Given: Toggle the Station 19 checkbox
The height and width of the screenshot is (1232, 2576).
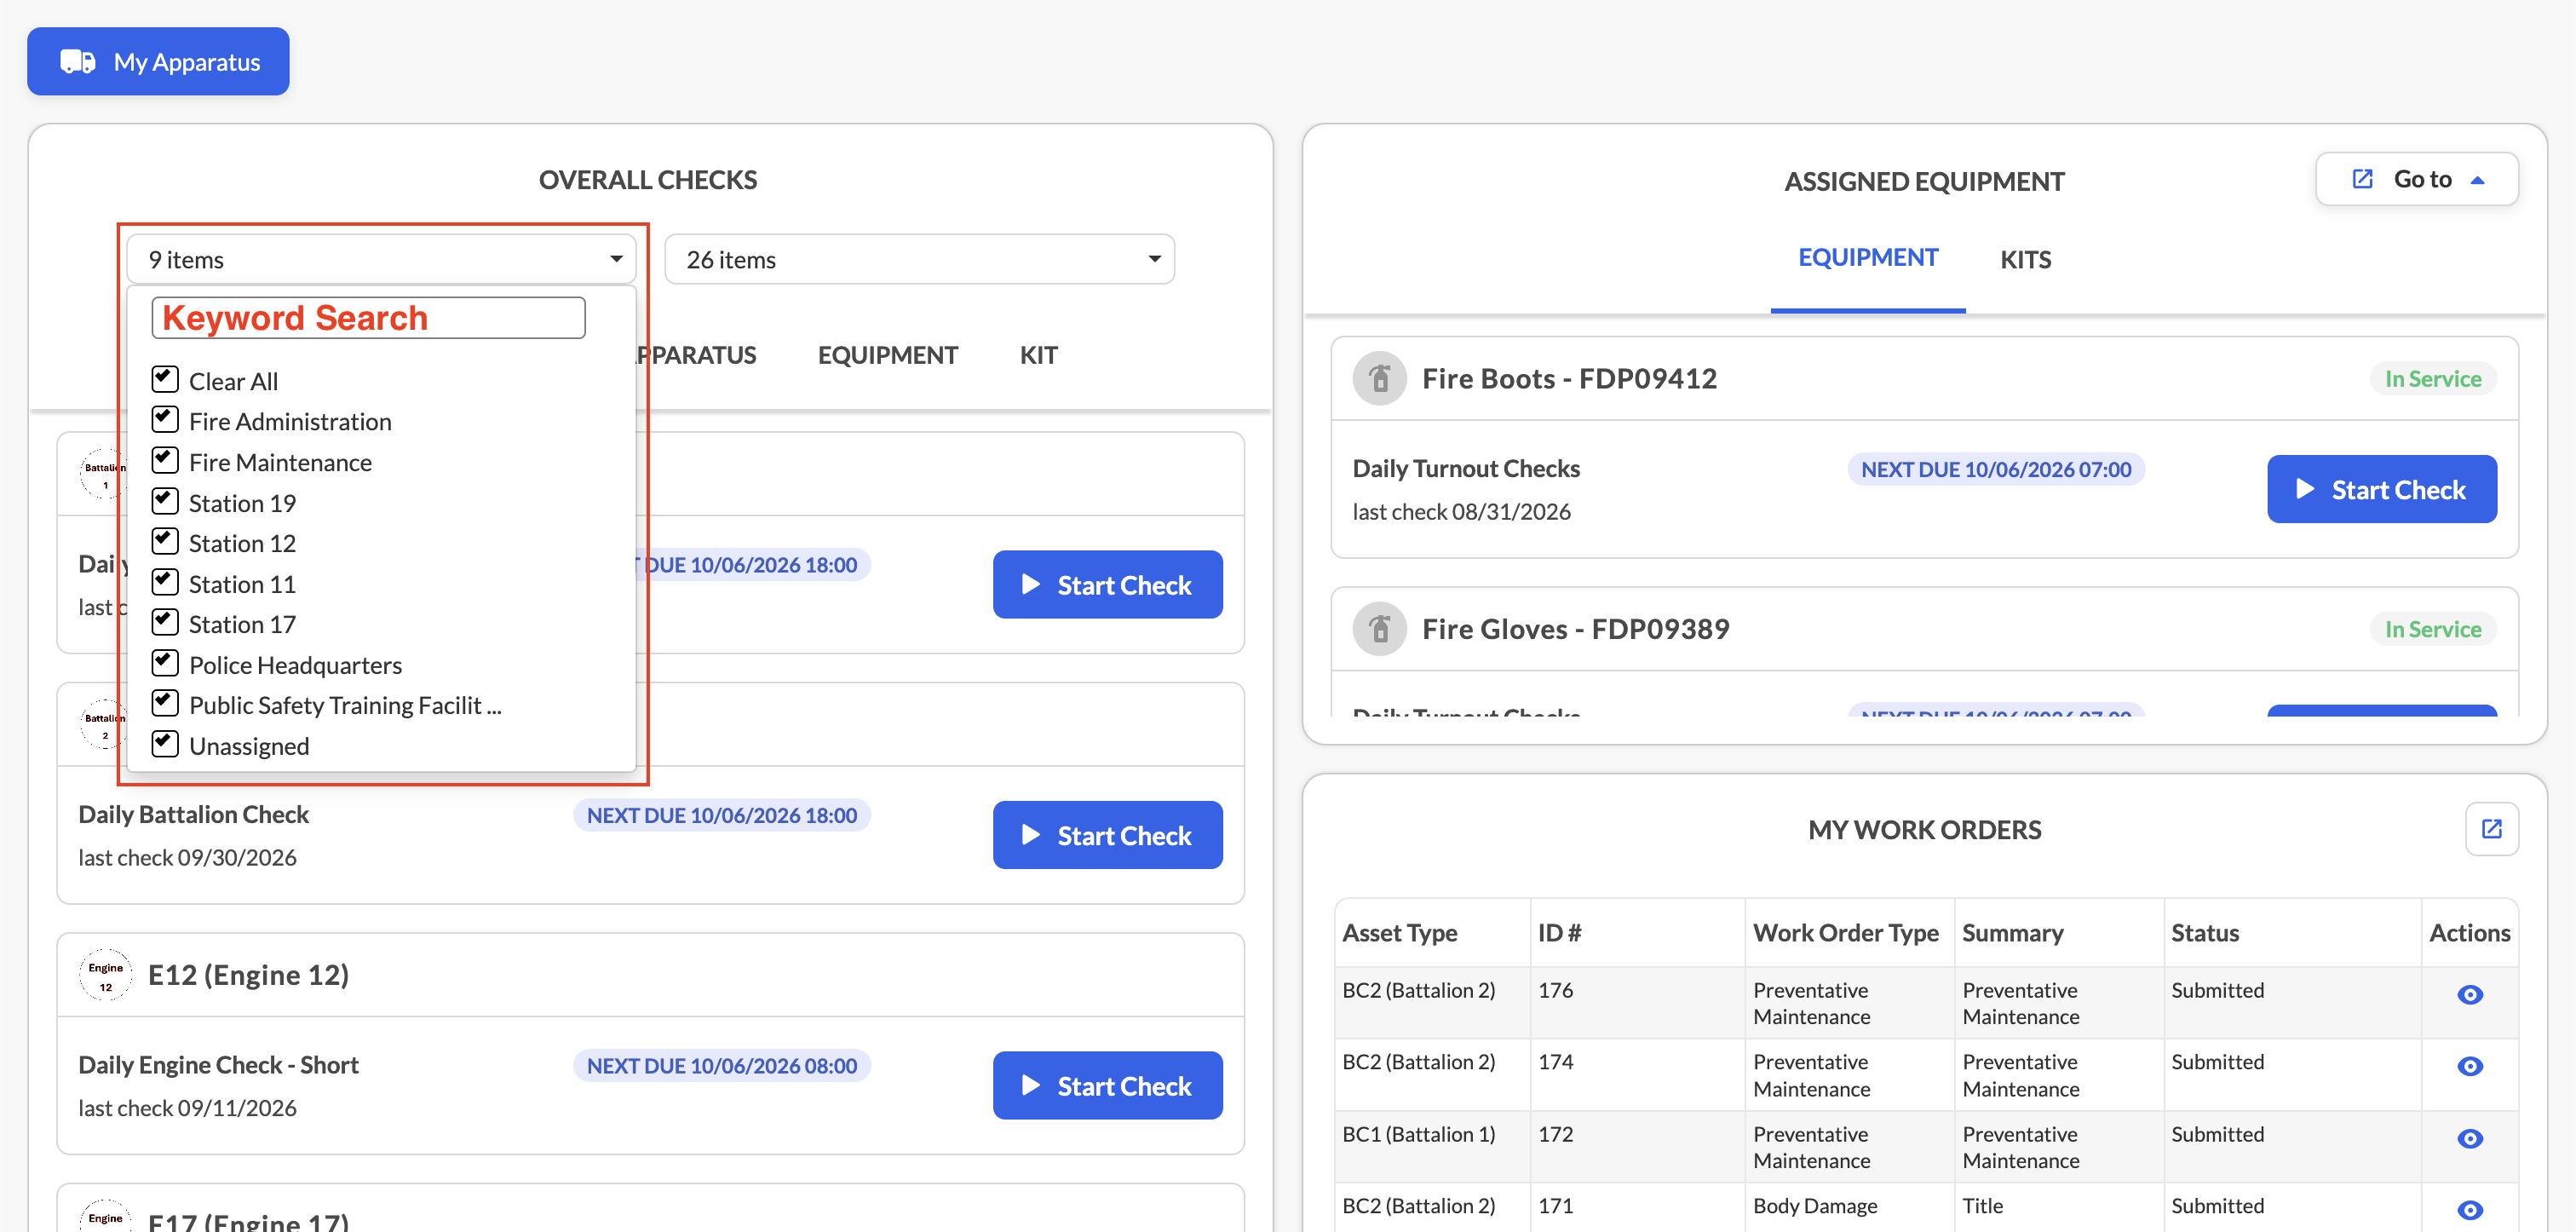Looking at the screenshot, I should [165, 501].
